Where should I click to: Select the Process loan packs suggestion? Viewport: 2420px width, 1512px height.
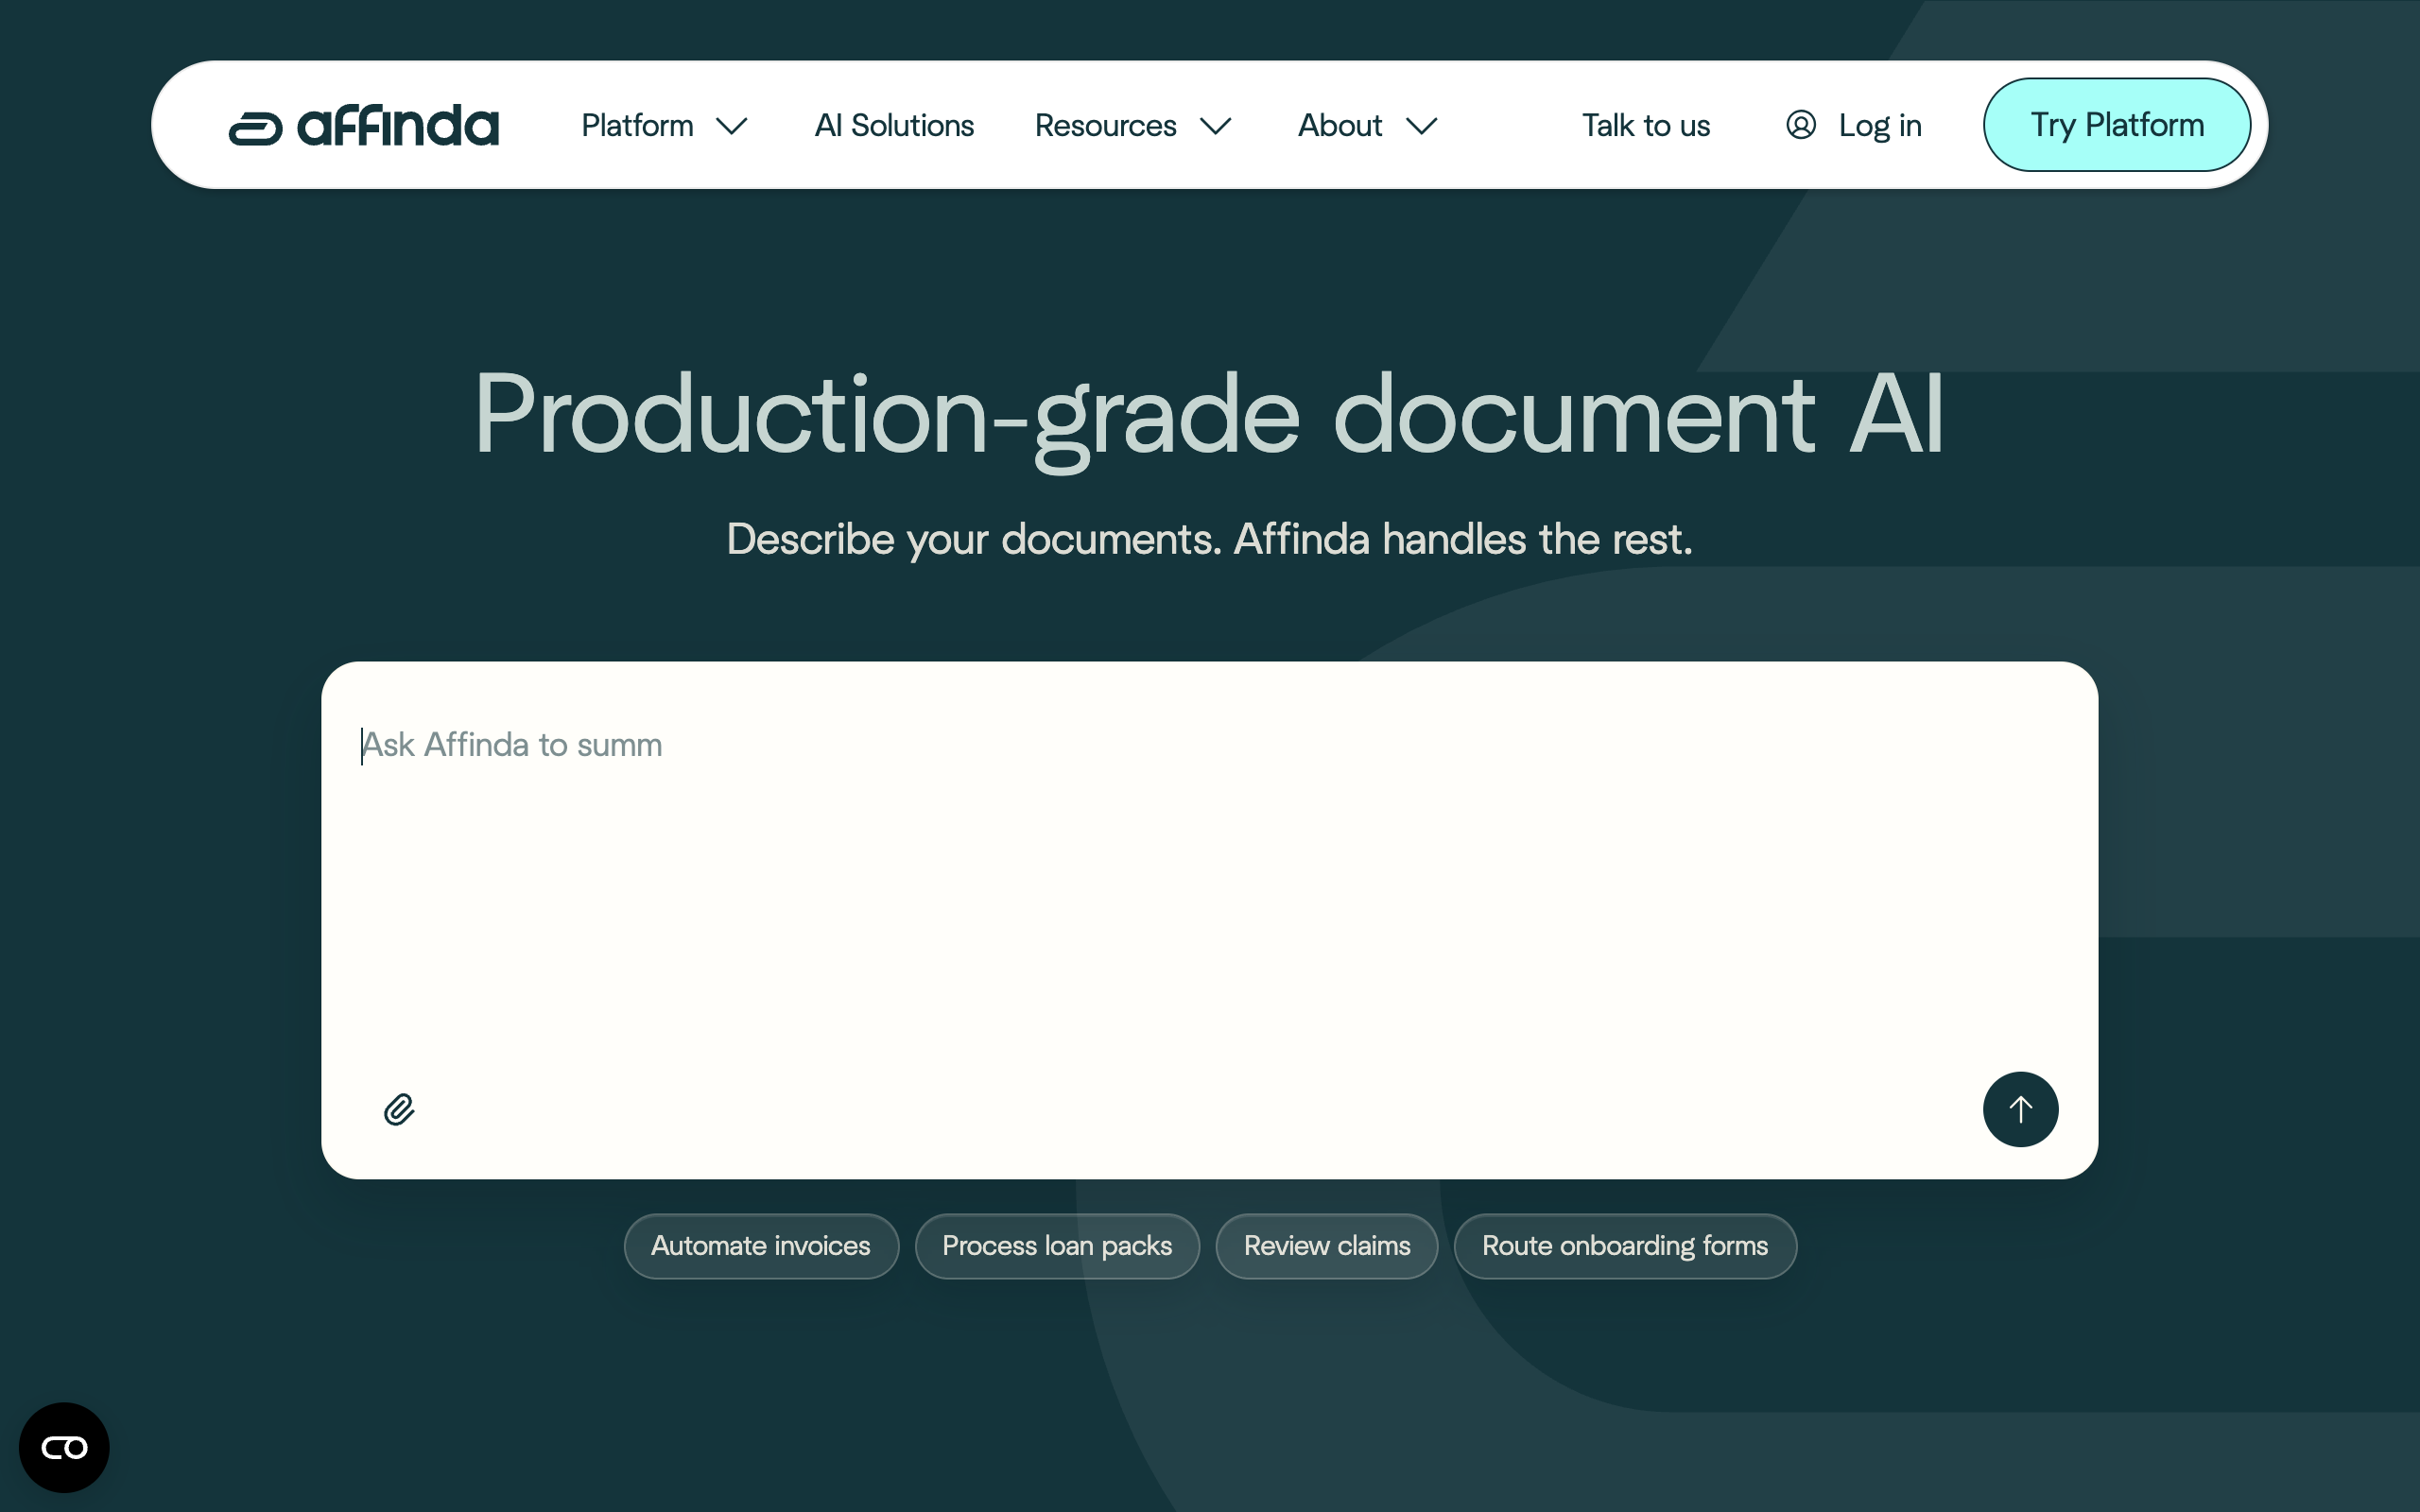pyautogui.click(x=1057, y=1246)
